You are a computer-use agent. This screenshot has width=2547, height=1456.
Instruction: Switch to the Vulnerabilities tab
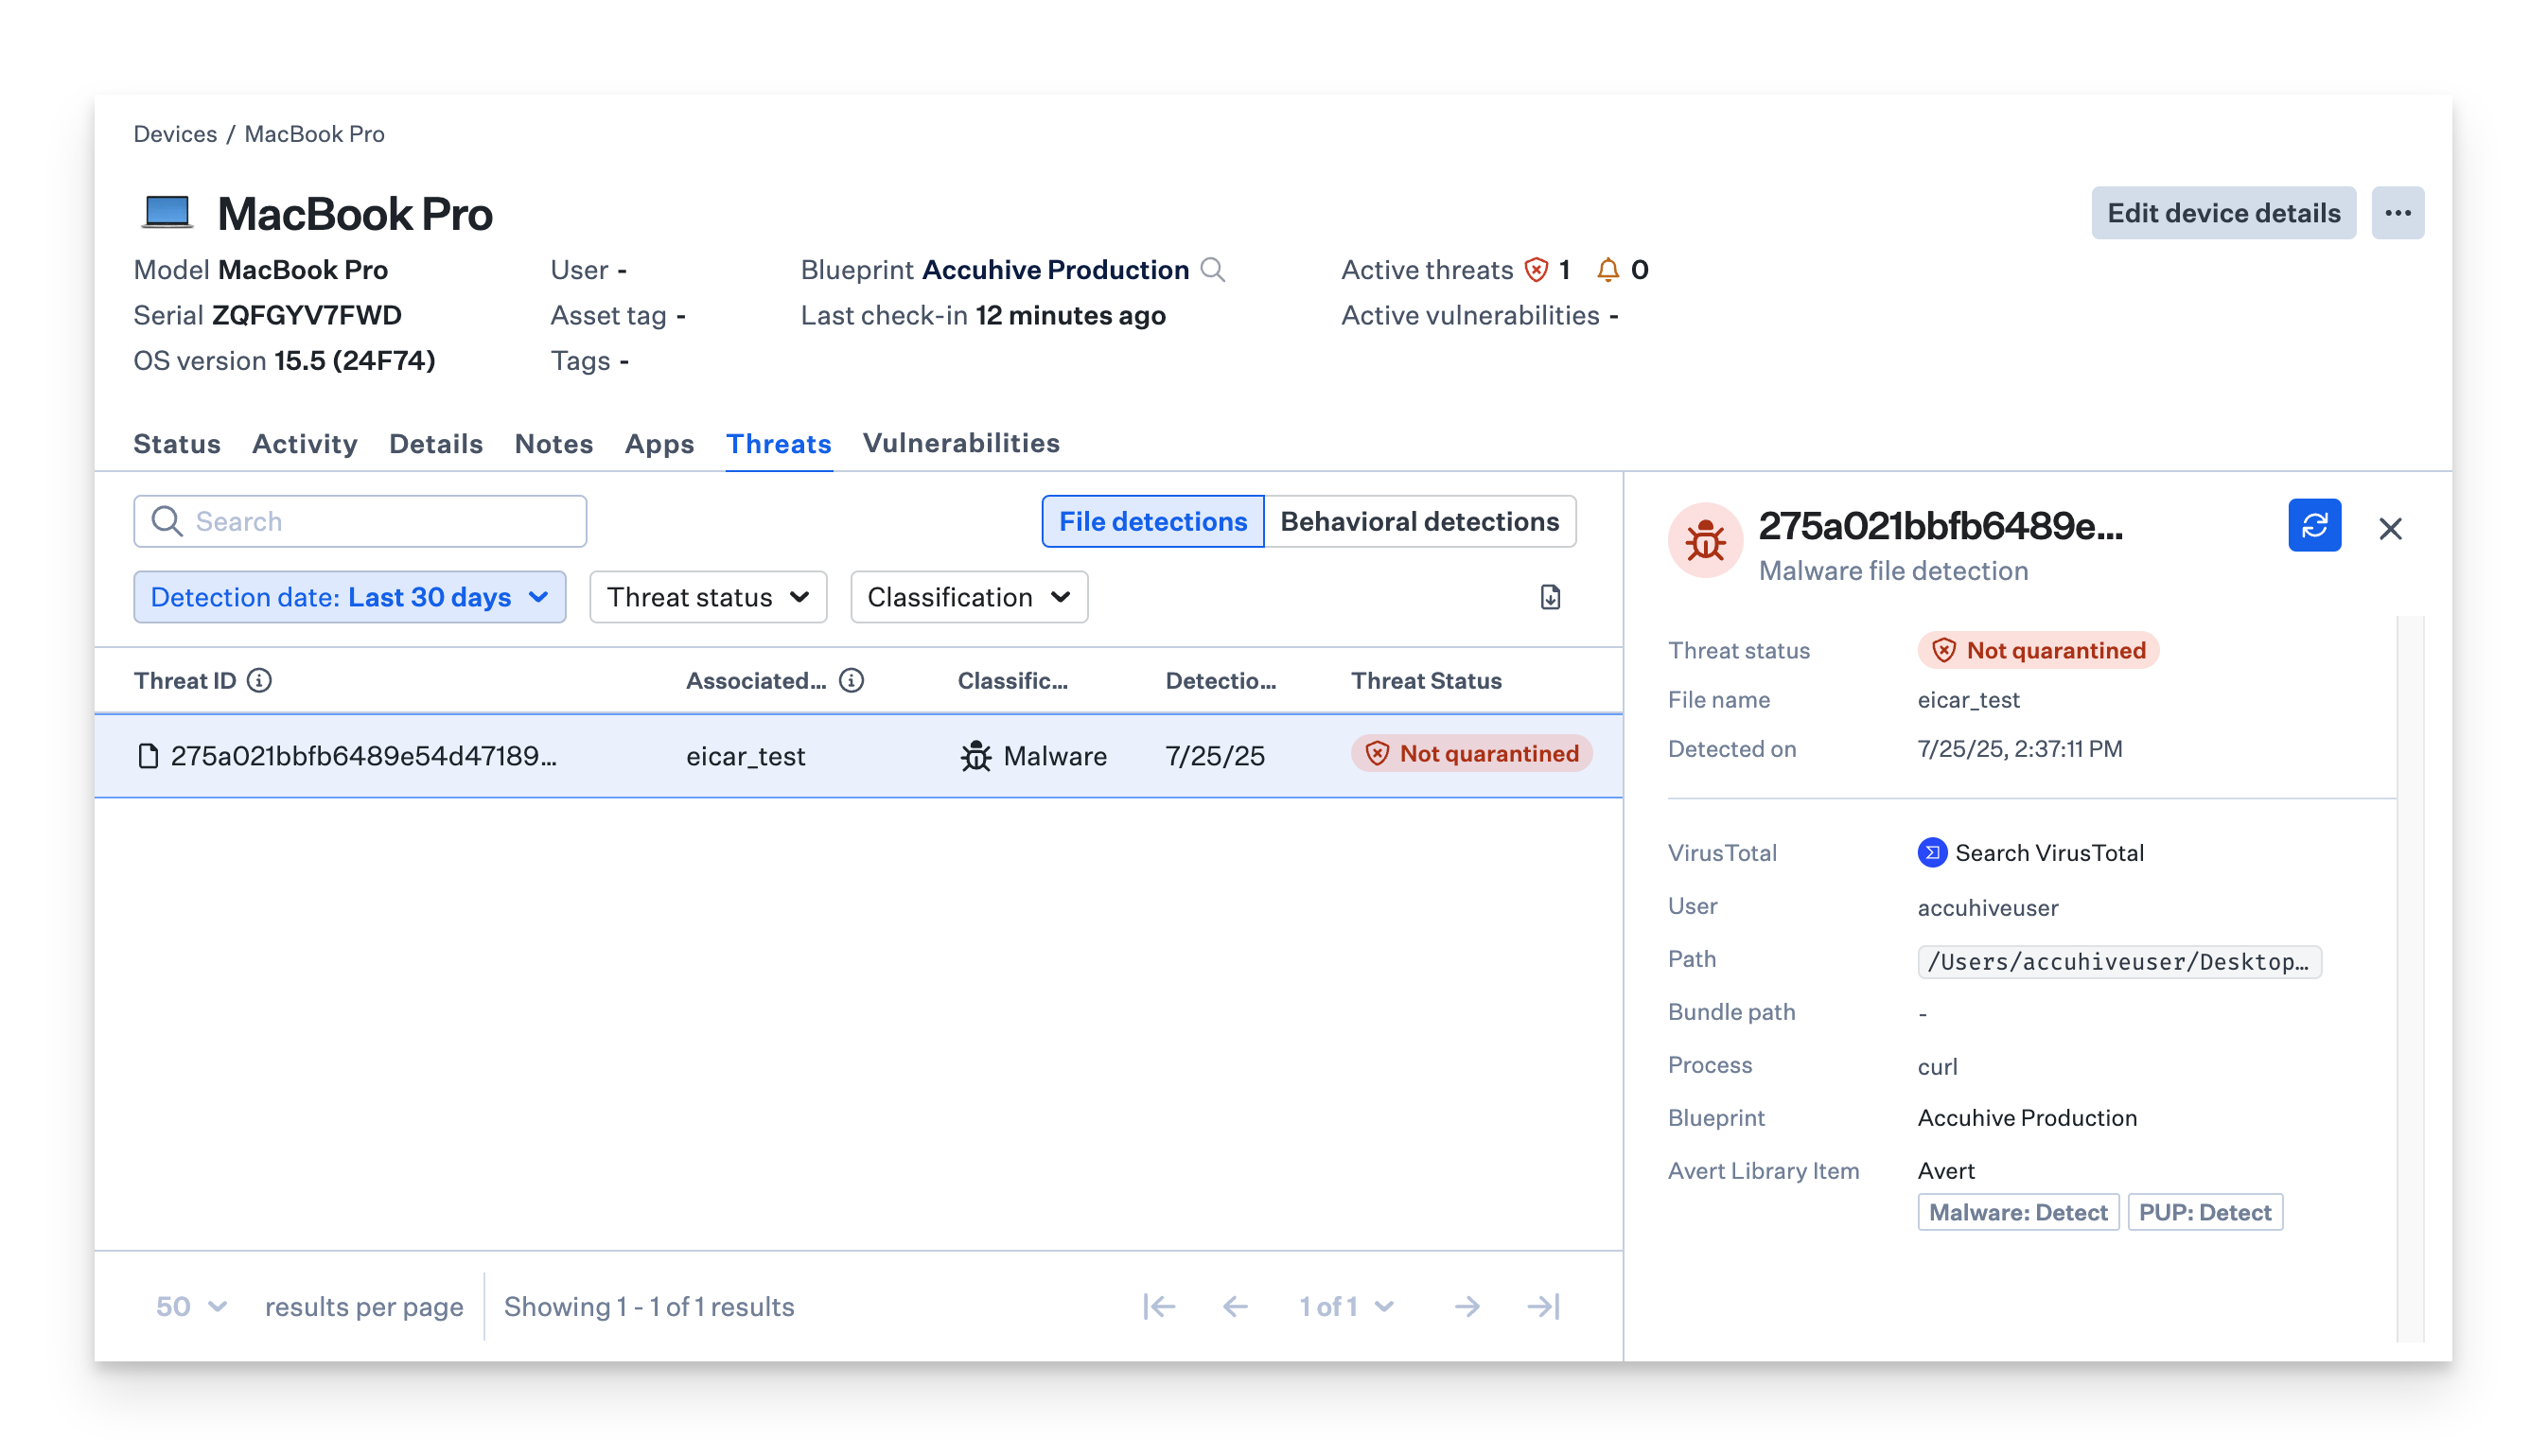click(960, 443)
